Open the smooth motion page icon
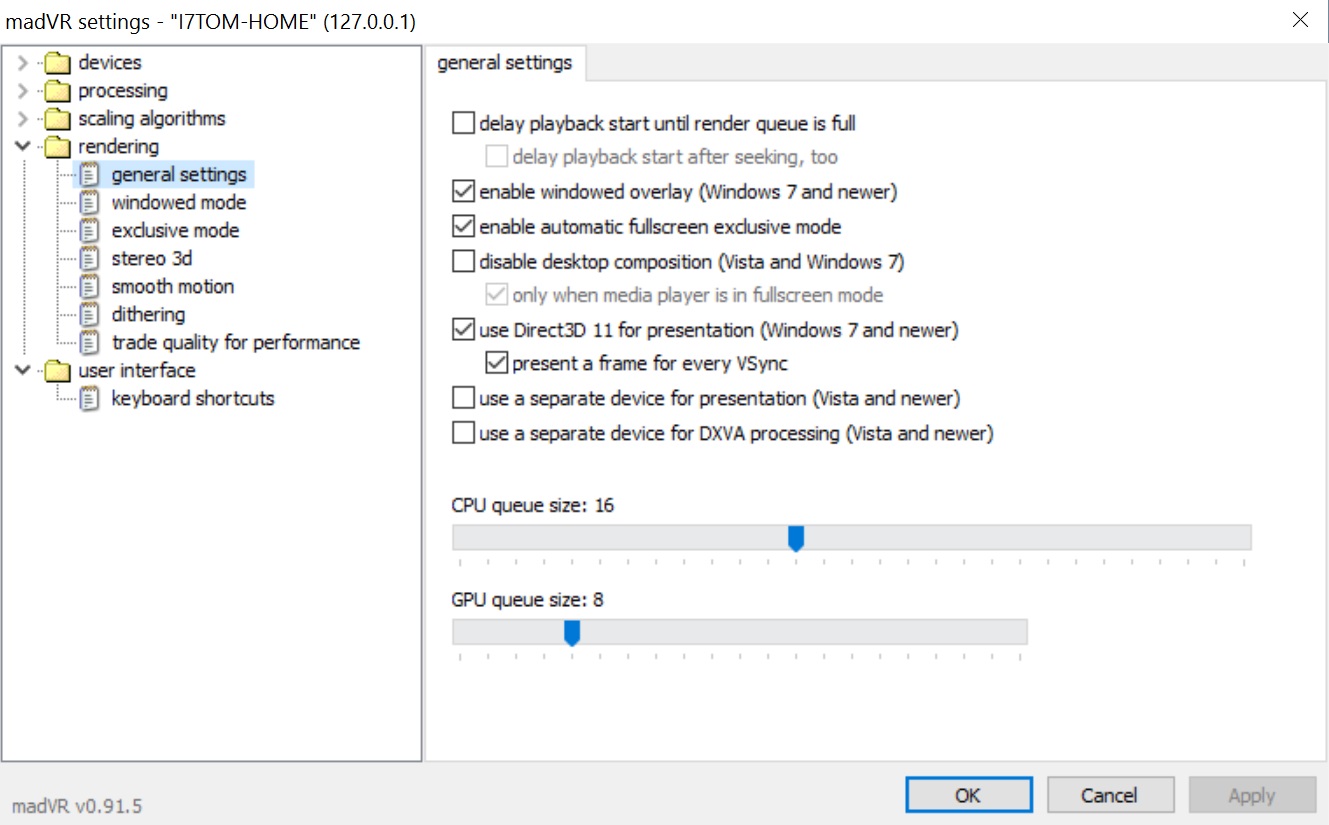The image size is (1329, 825). tap(91, 287)
